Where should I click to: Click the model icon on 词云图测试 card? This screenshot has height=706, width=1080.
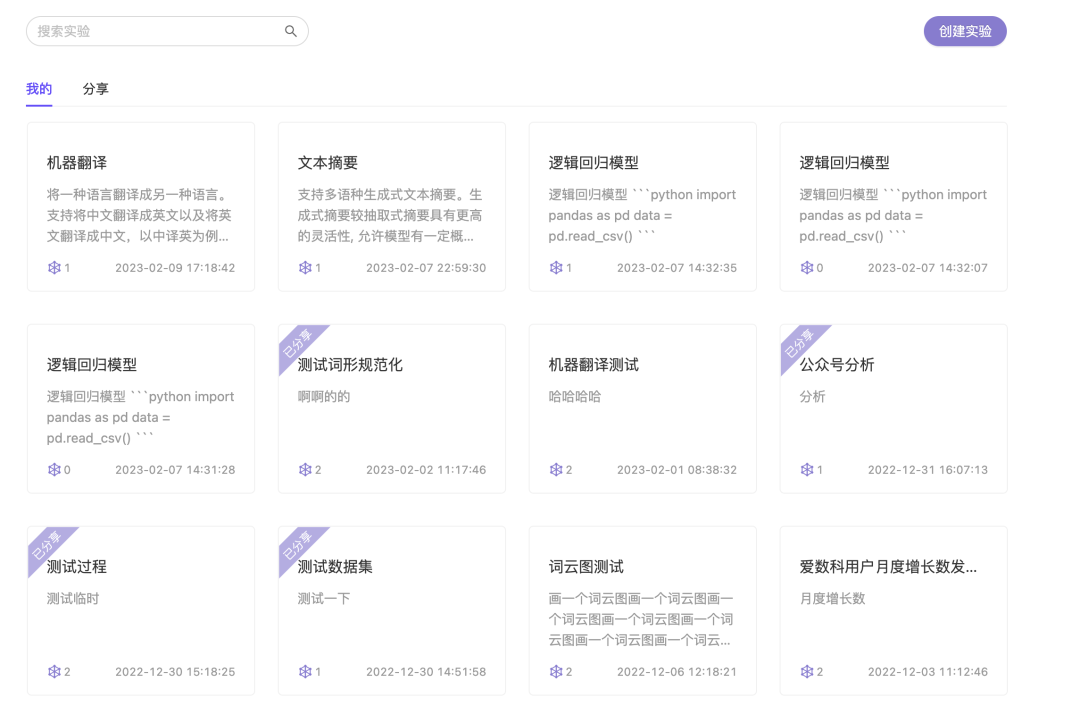(x=556, y=671)
